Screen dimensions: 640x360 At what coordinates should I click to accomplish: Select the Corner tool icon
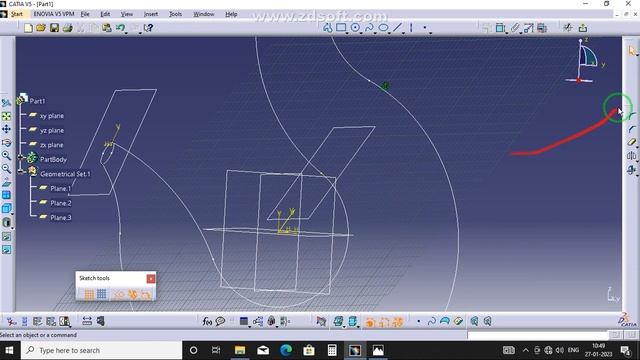pyautogui.click(x=631, y=116)
